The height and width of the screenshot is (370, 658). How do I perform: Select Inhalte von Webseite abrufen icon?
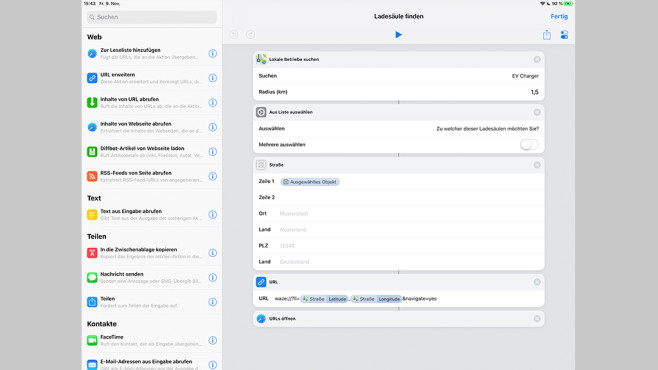coord(92,127)
